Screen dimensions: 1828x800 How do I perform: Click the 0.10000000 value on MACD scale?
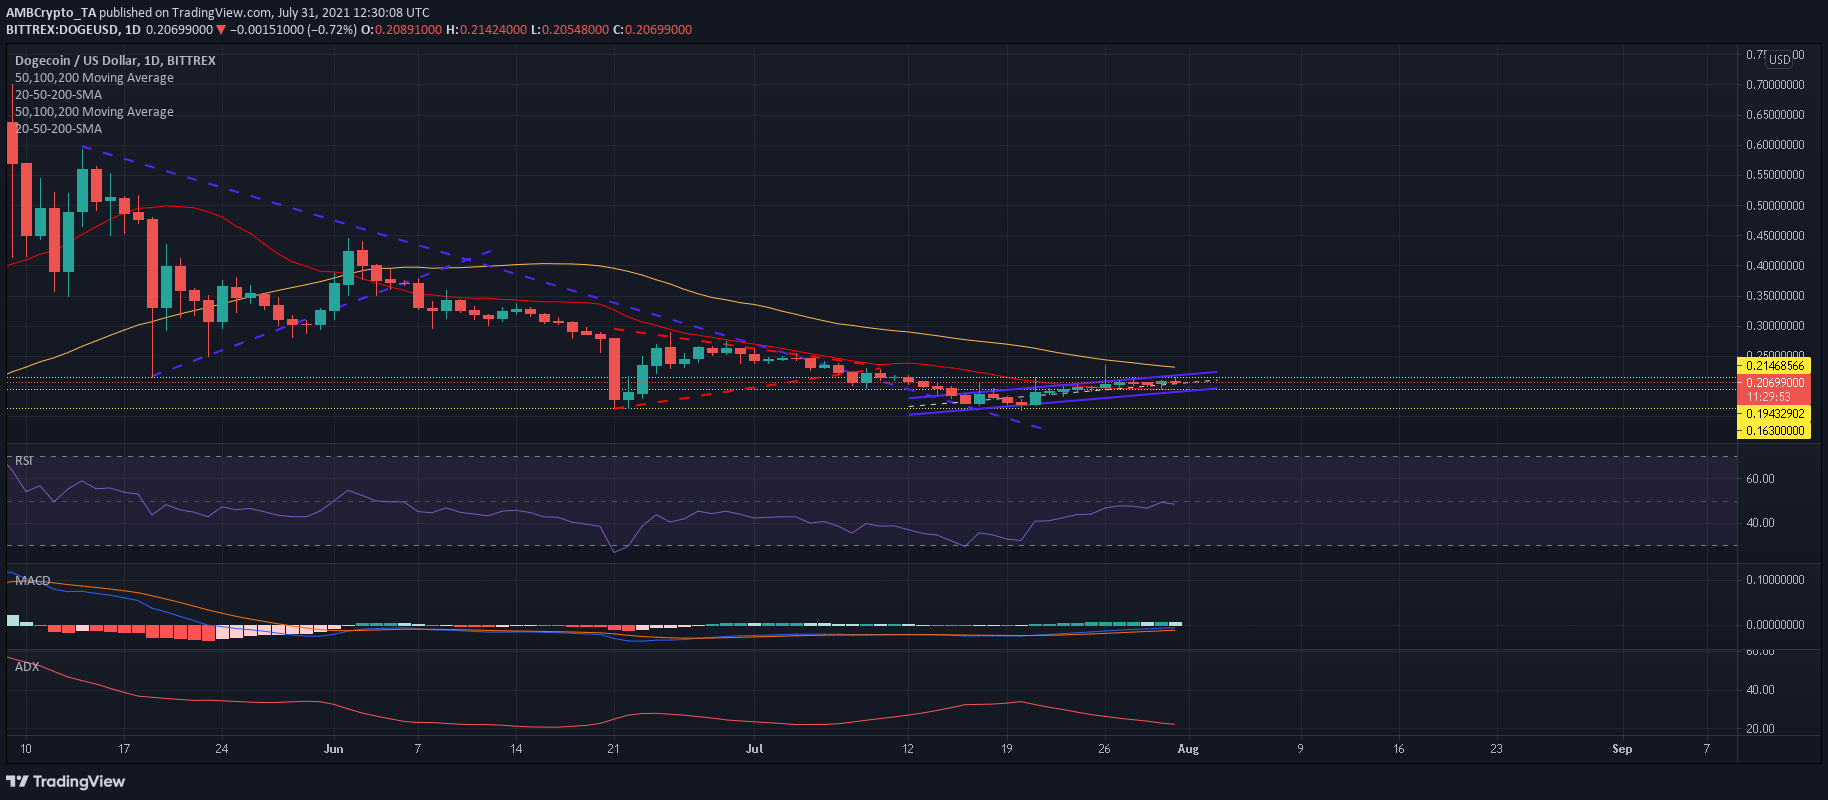pos(1775,580)
